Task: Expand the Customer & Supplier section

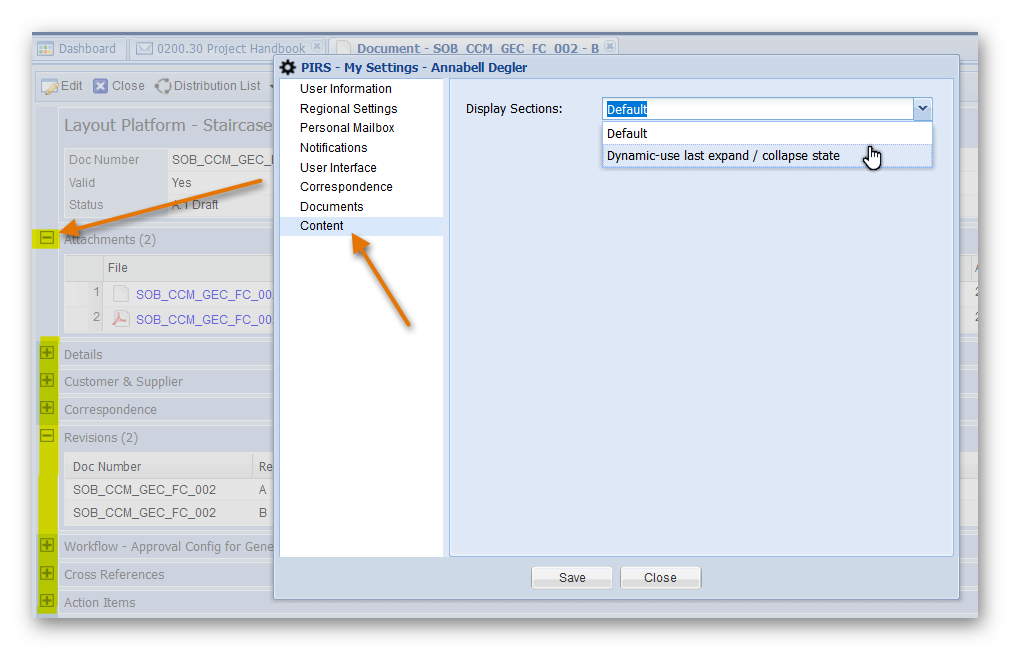Action: (47, 381)
